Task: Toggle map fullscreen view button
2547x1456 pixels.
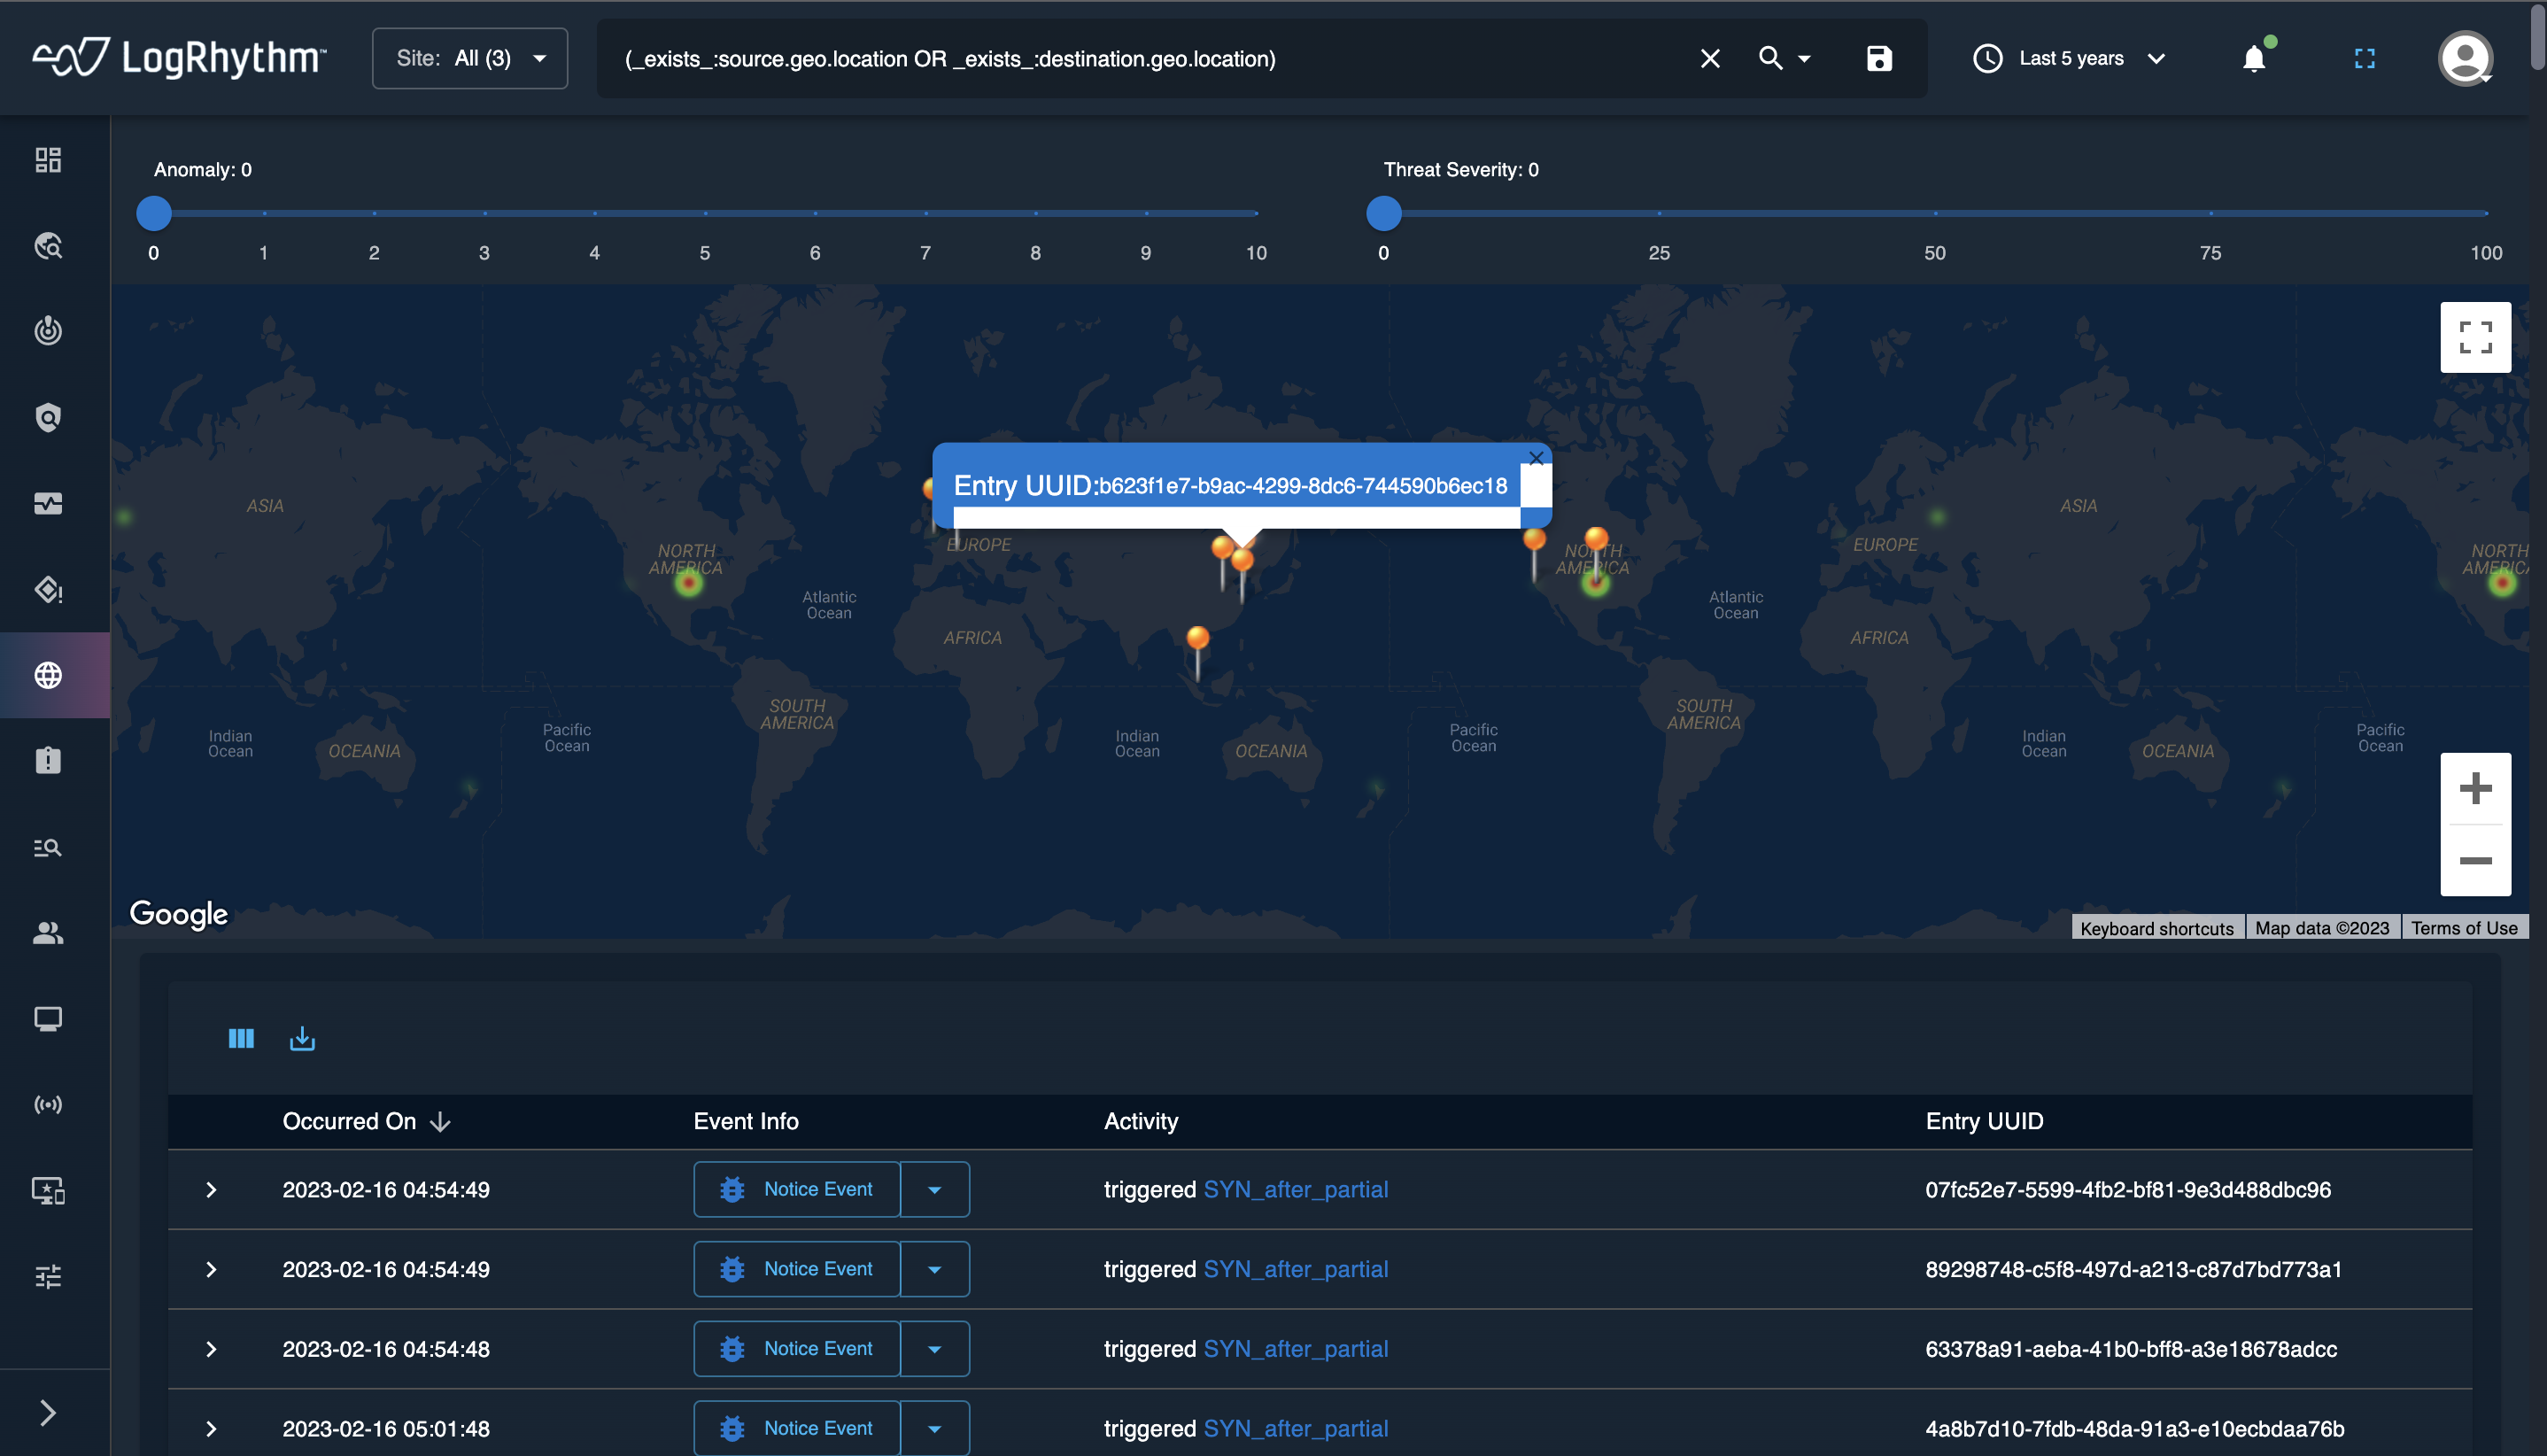Action: coord(2474,338)
